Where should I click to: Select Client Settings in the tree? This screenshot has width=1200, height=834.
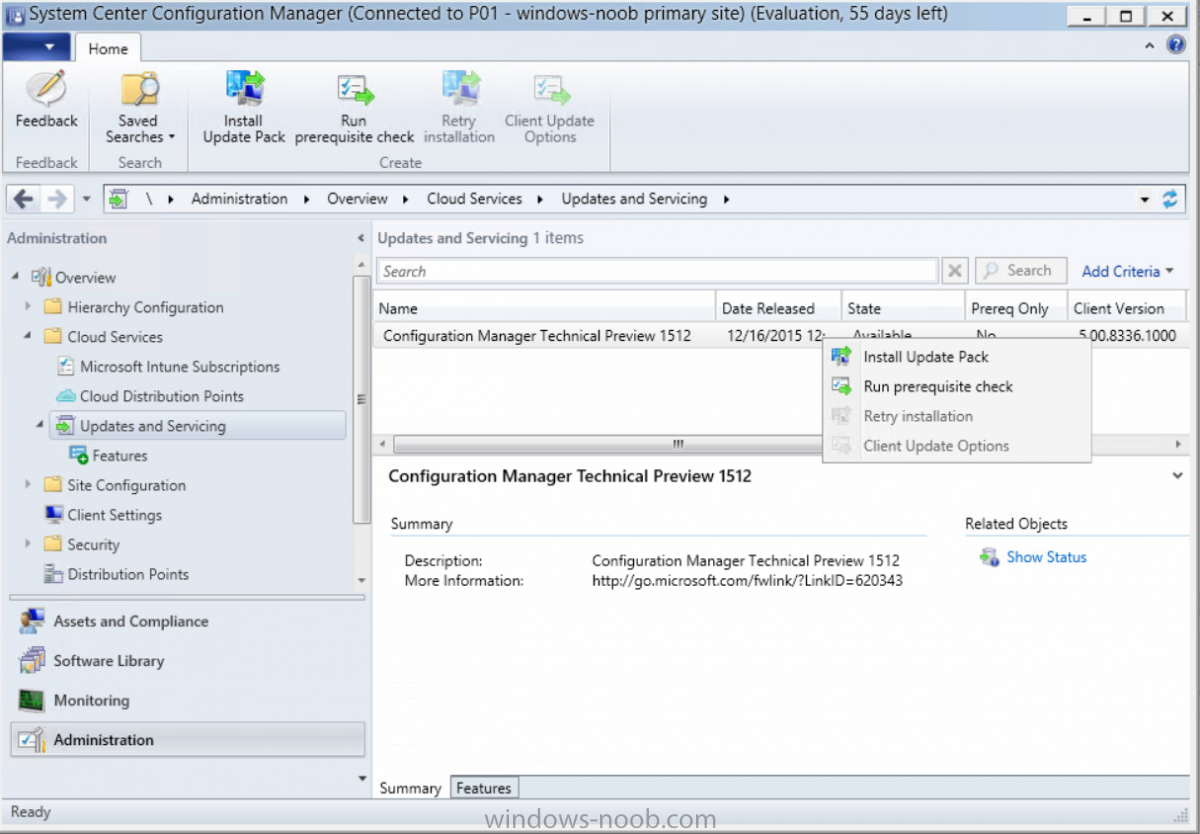(103, 515)
